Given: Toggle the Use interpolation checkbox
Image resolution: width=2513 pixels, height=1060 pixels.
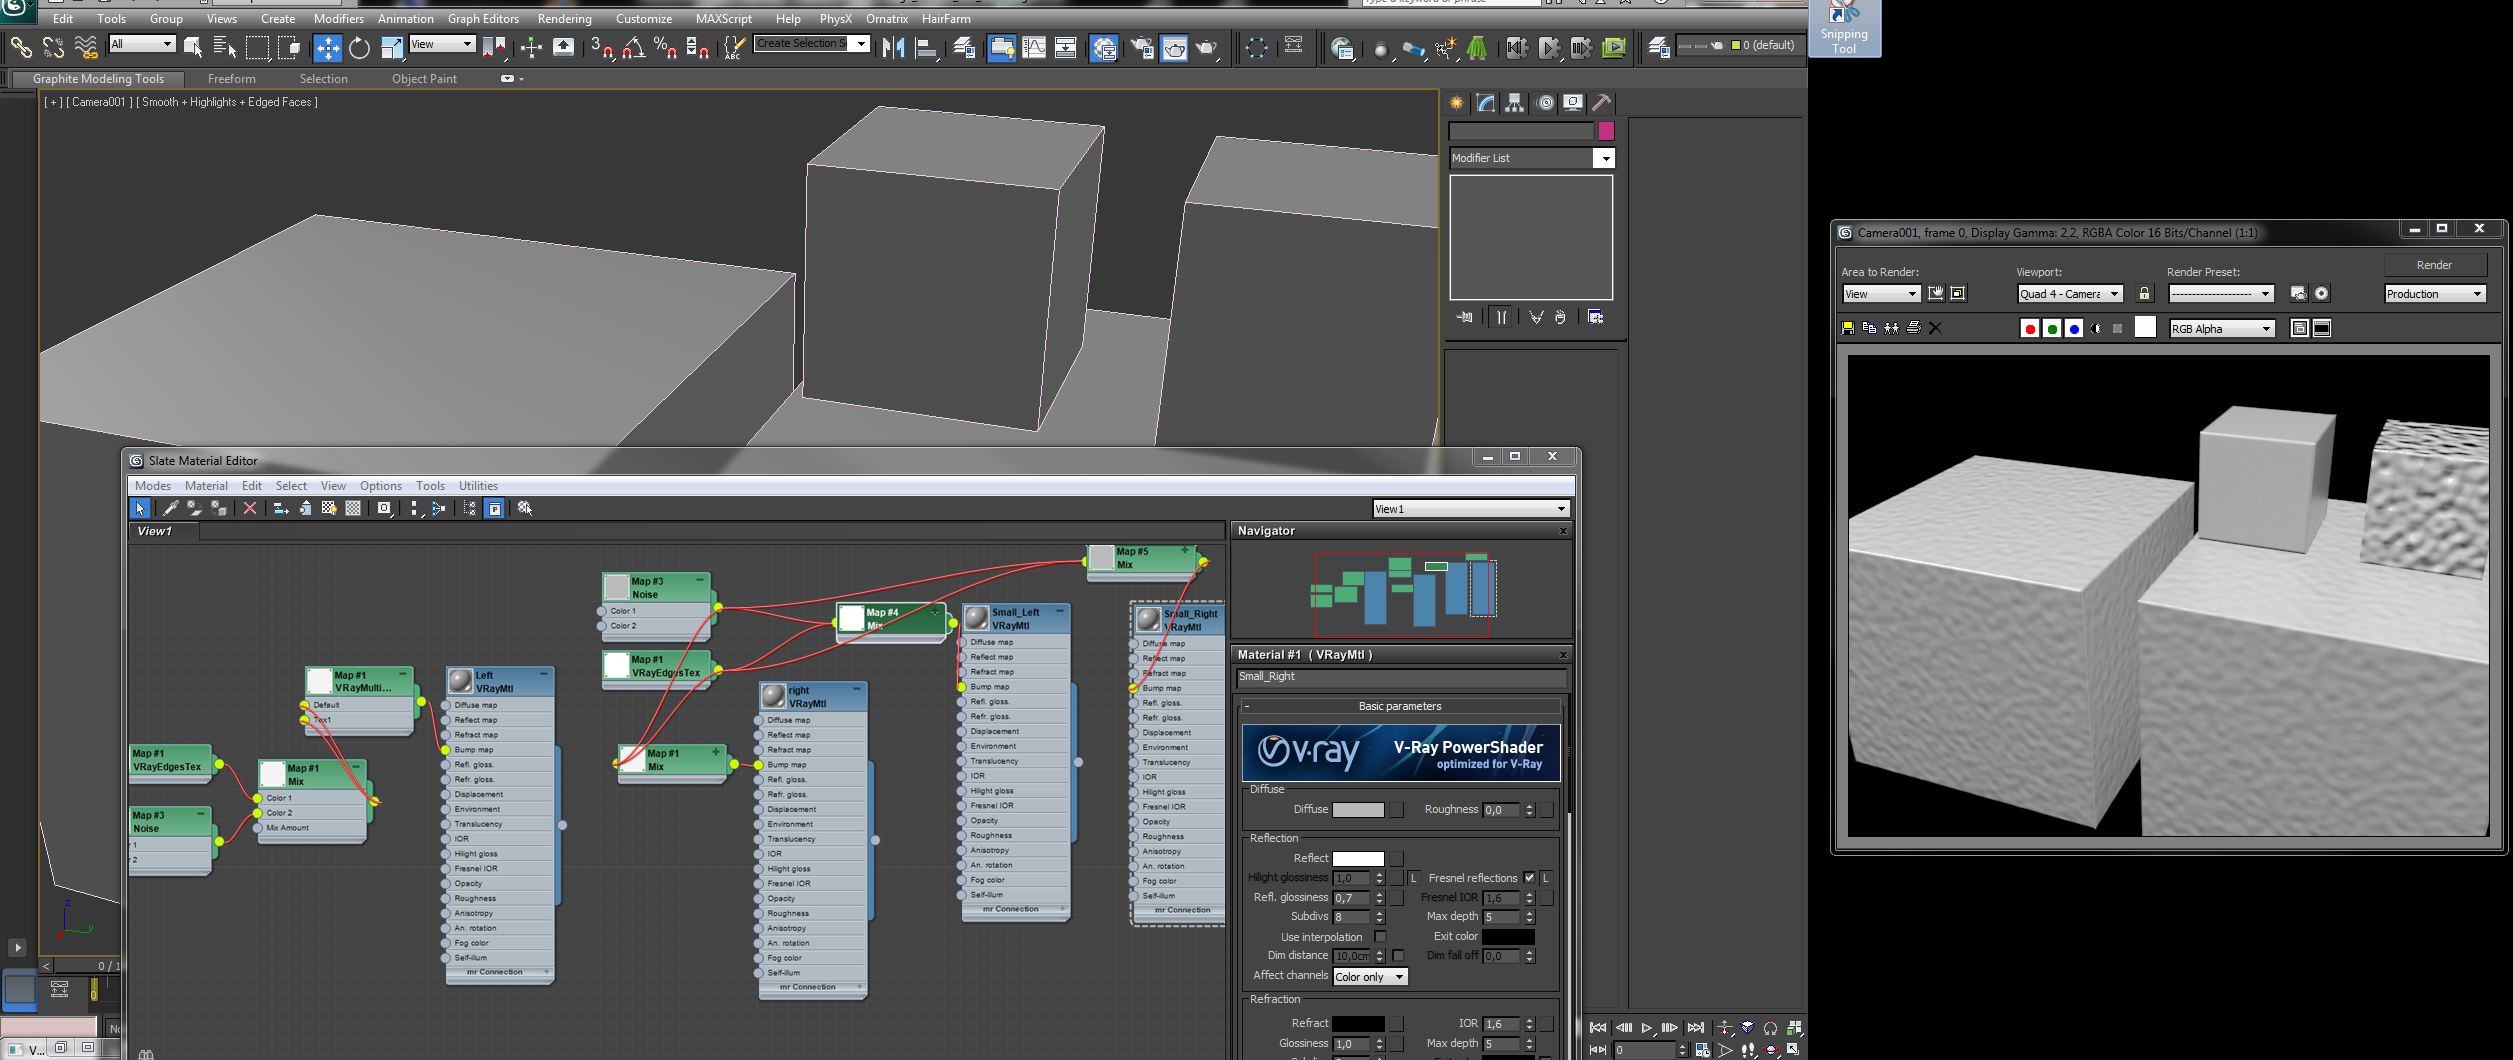Looking at the screenshot, I should 1380,936.
